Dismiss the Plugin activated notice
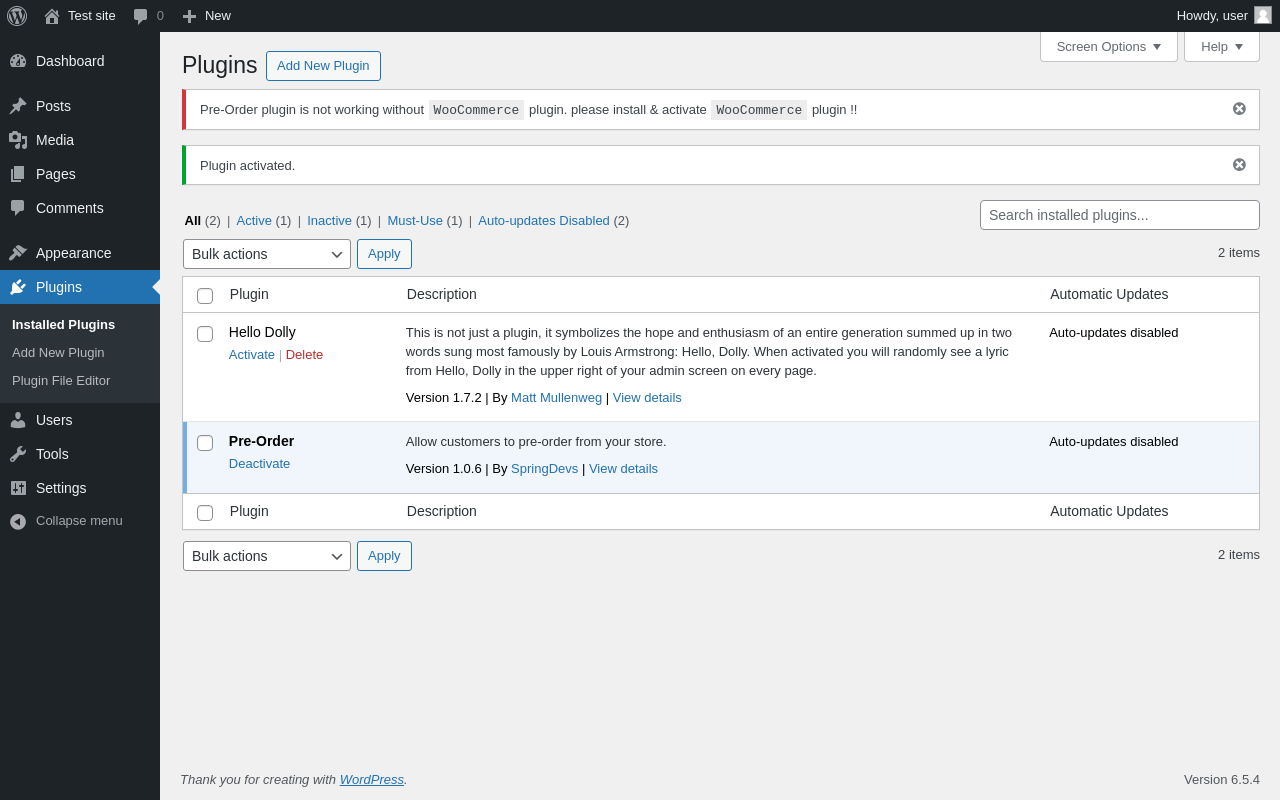Screen dimensions: 1280x800 (1239, 165)
